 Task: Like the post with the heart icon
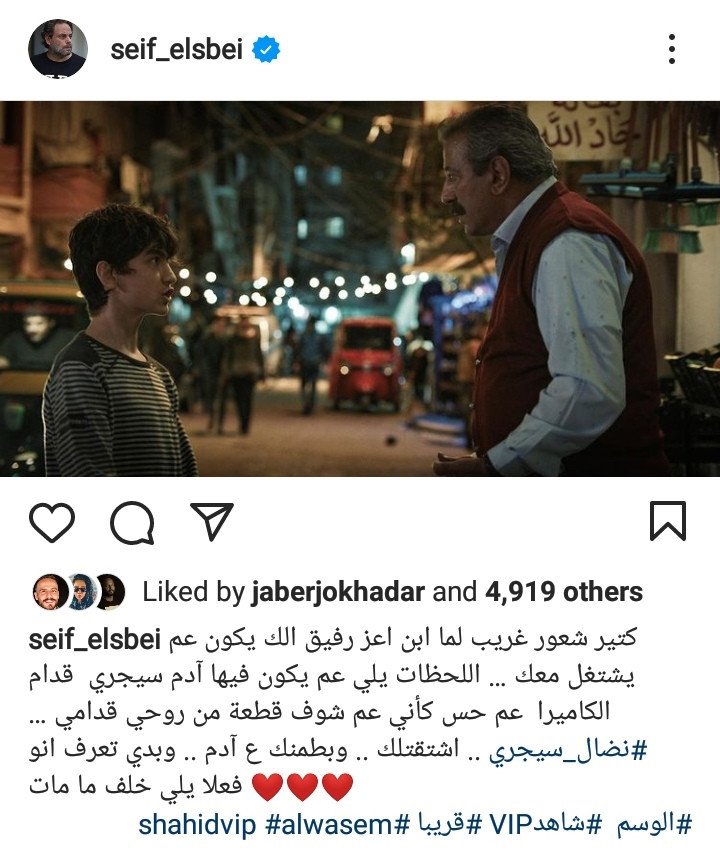52,522
